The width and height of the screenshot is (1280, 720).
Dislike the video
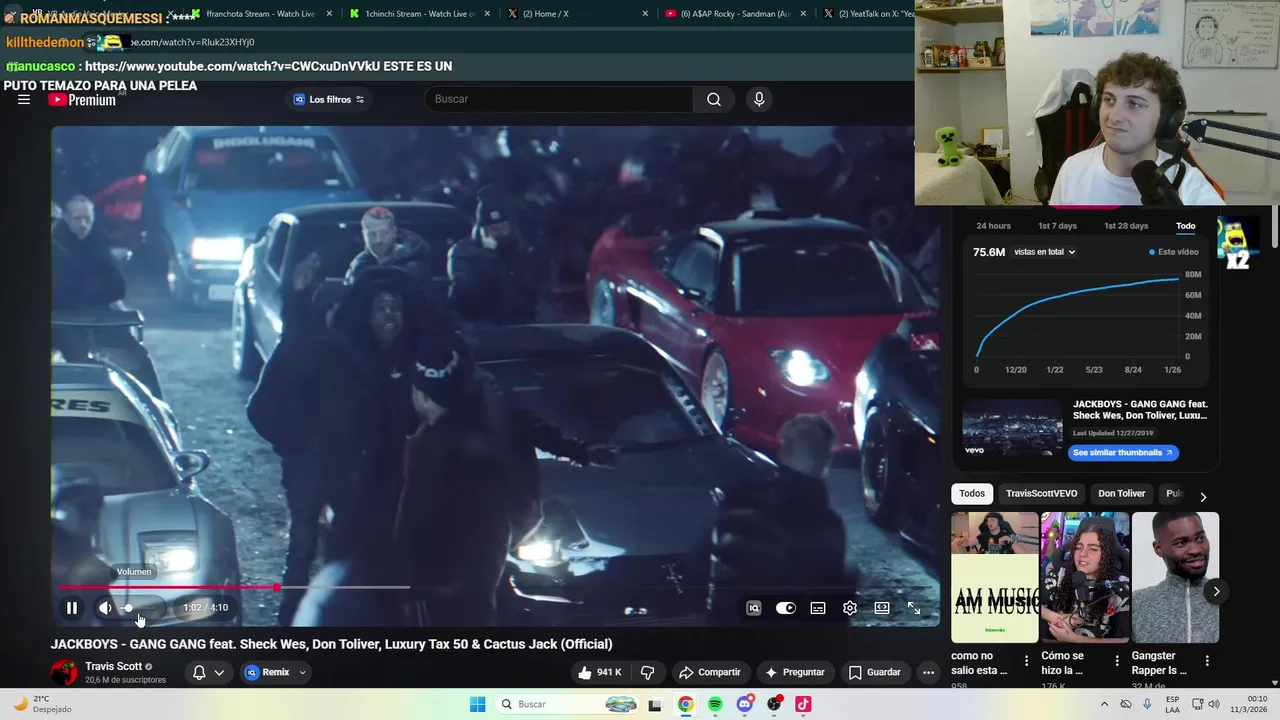click(x=647, y=672)
